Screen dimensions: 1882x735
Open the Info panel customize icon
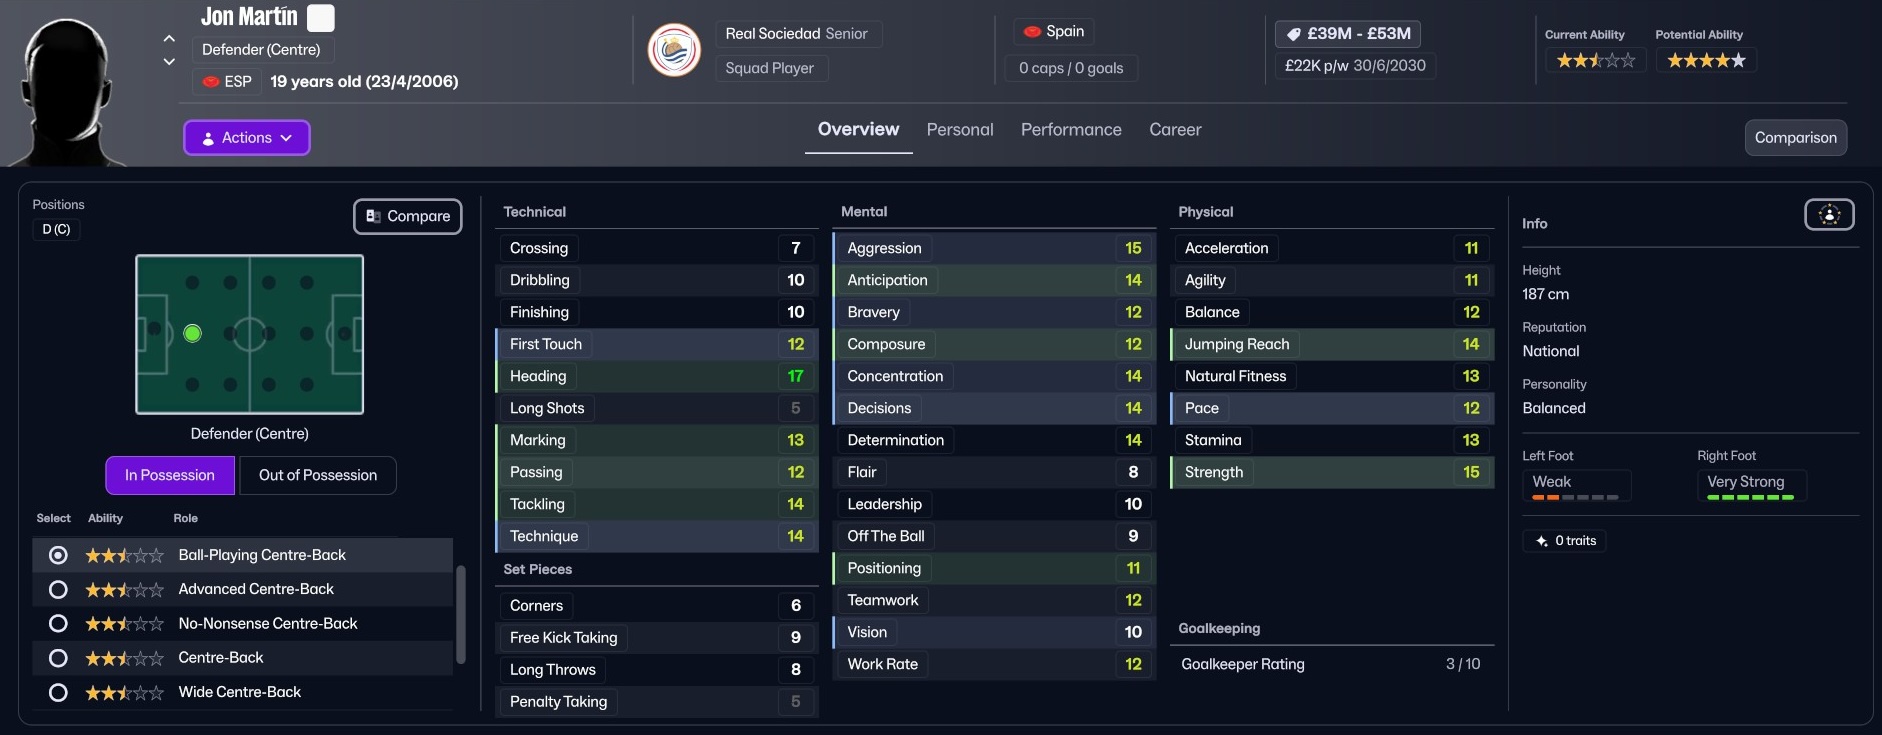tap(1828, 215)
